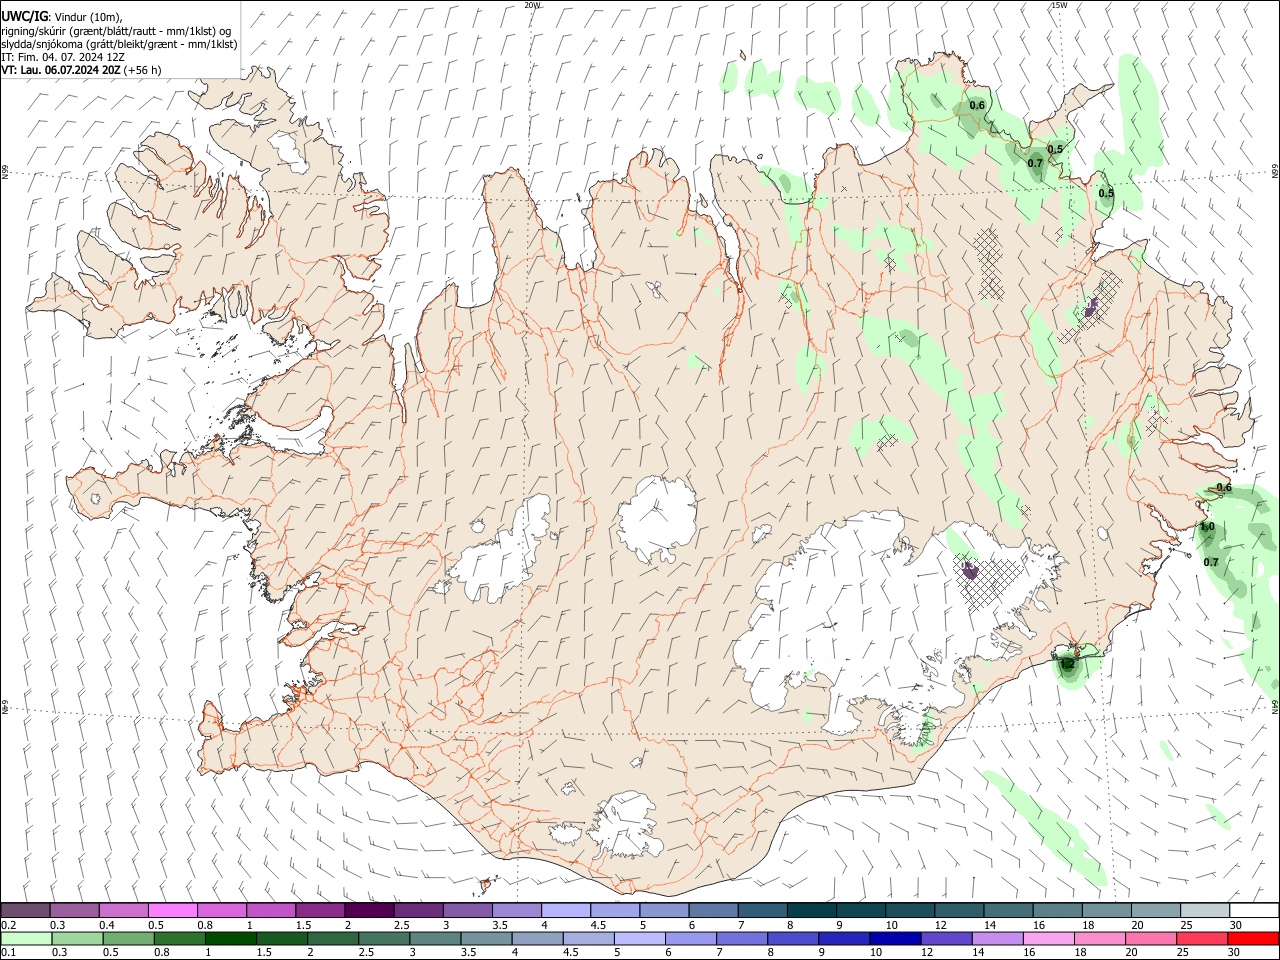Click the lavender 5–6 rain legend swatch
Screen dimensions: 1280x960
coord(638,938)
